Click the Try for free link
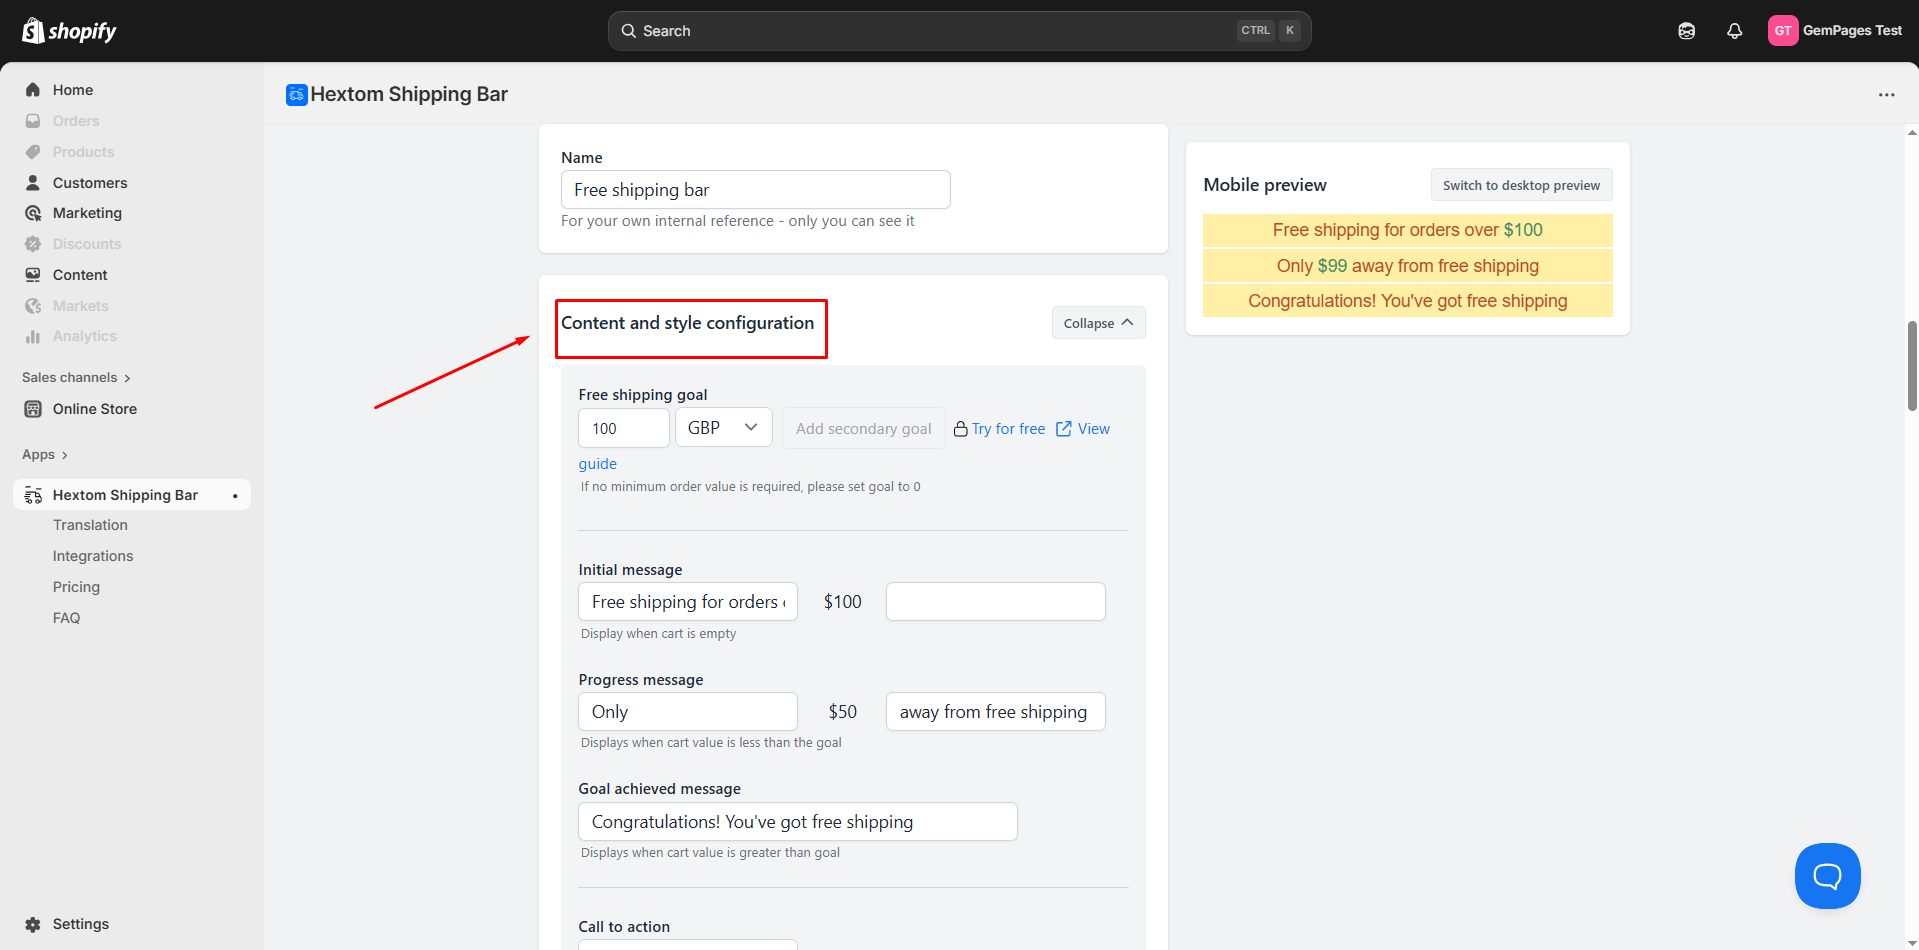 click(x=1008, y=429)
